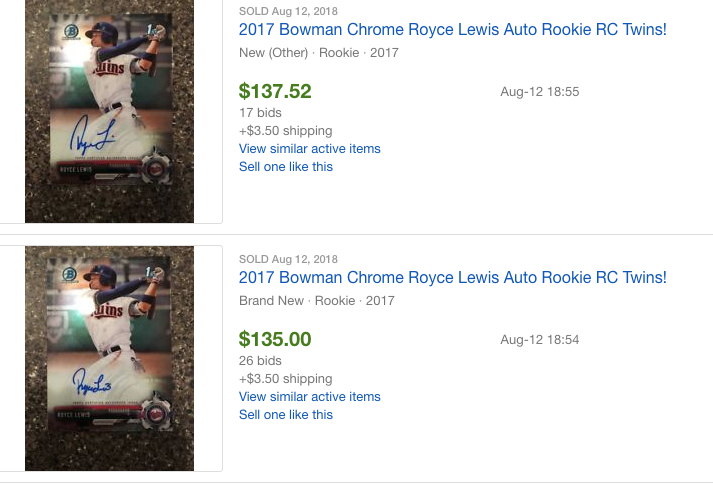The width and height of the screenshot is (713, 484).
Task: Click the $135.00 sold price
Action: click(x=275, y=340)
